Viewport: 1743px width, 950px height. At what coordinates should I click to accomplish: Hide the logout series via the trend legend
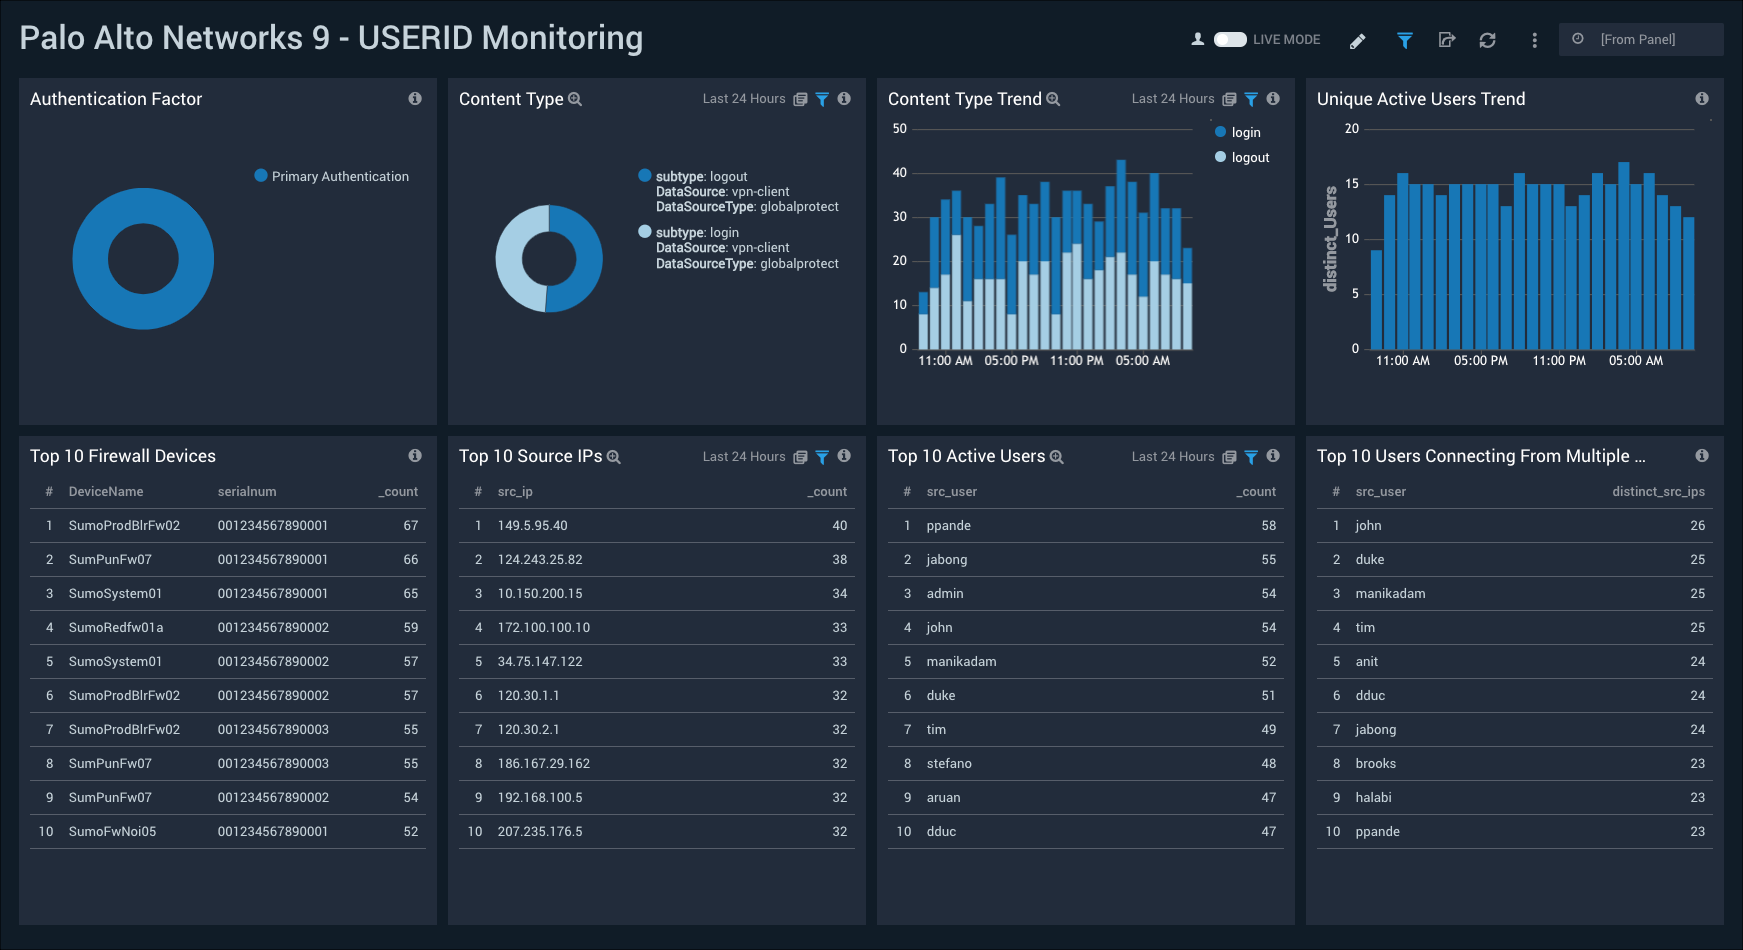[x=1242, y=157]
